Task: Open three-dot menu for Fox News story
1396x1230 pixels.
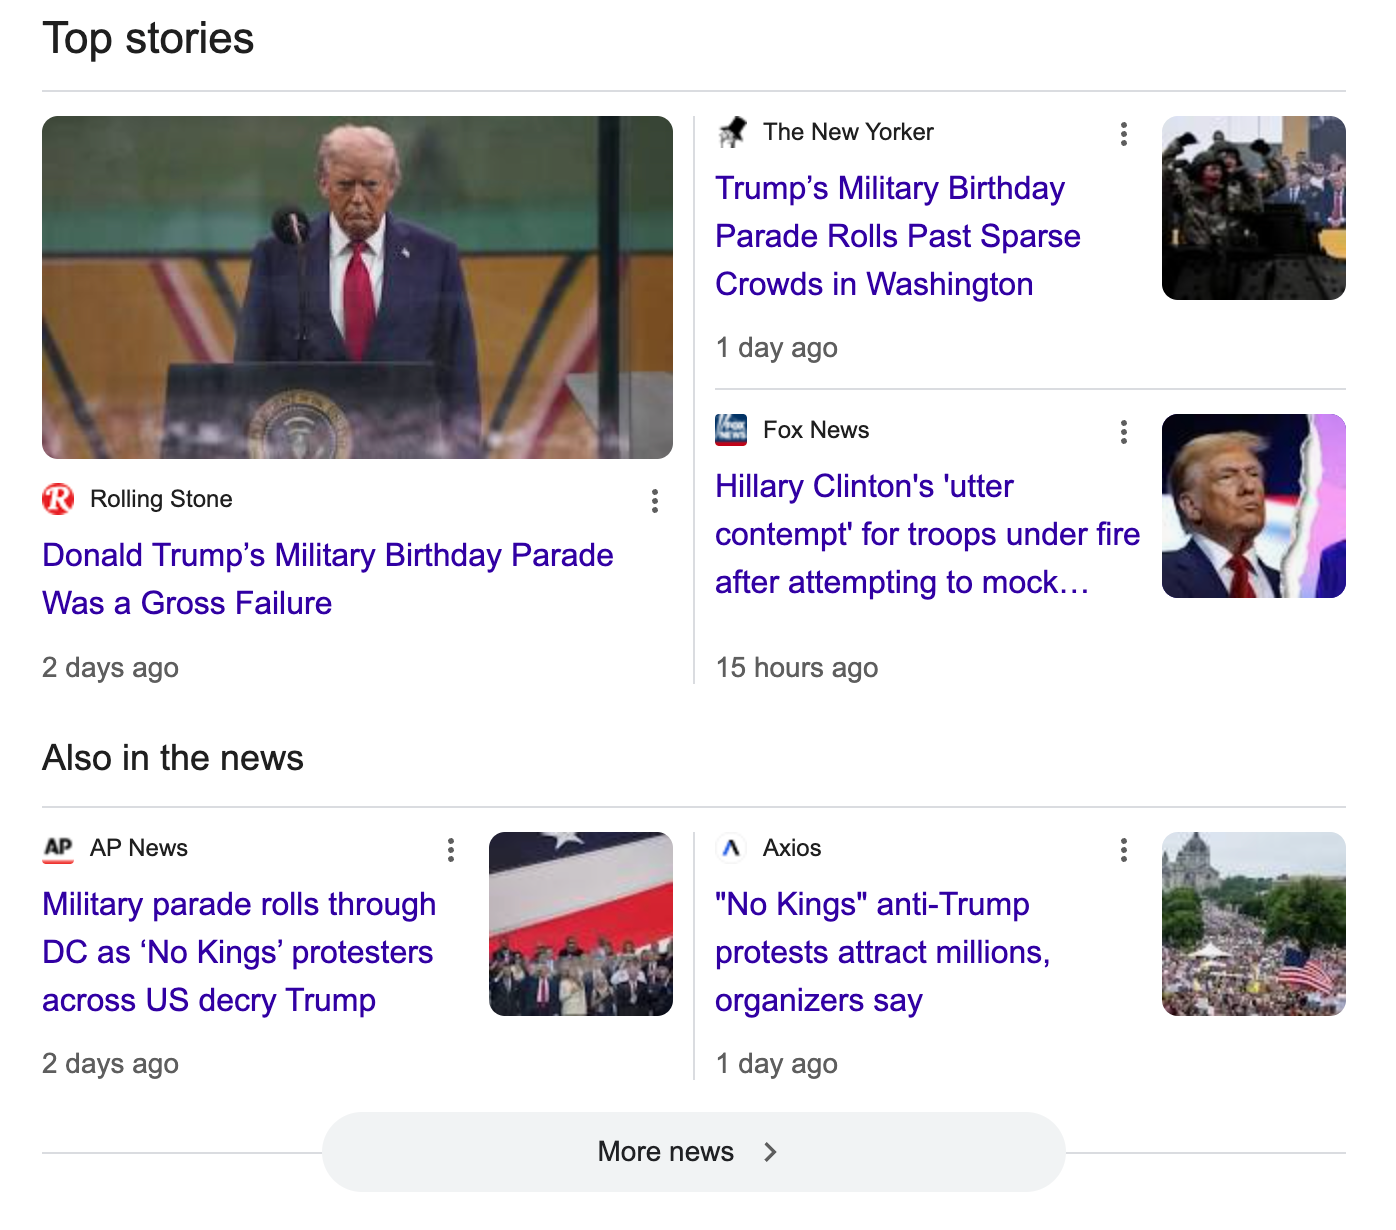Action: (1123, 432)
